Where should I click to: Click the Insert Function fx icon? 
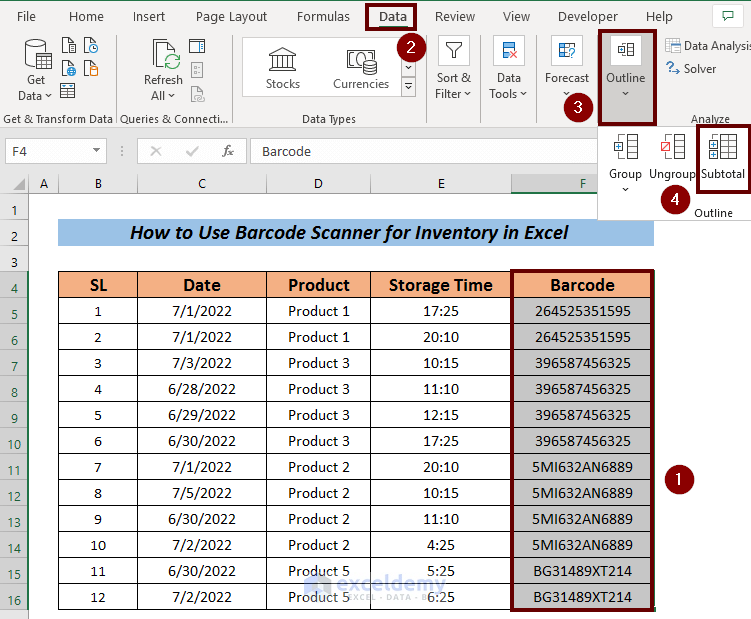(228, 151)
